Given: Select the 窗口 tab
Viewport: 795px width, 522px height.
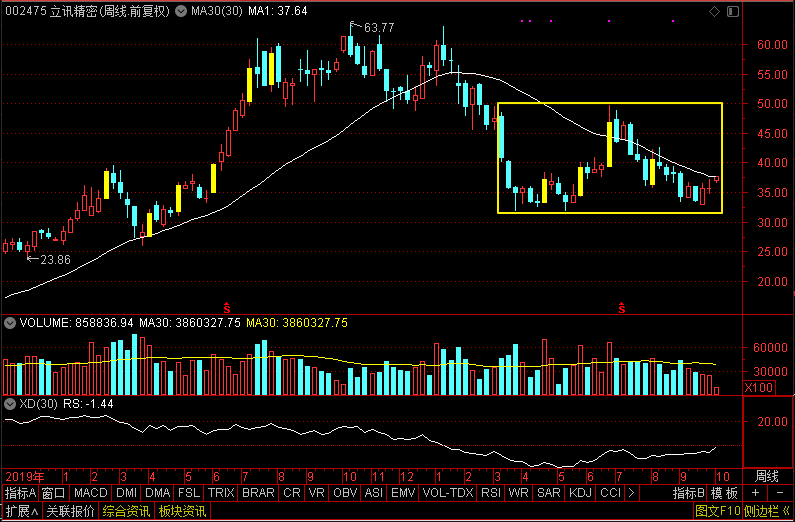Looking at the screenshot, I should click(53, 493).
